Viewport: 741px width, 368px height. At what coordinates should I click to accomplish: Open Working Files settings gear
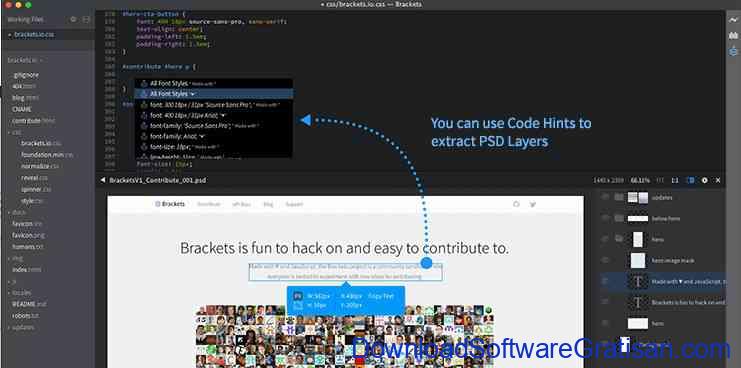point(73,19)
